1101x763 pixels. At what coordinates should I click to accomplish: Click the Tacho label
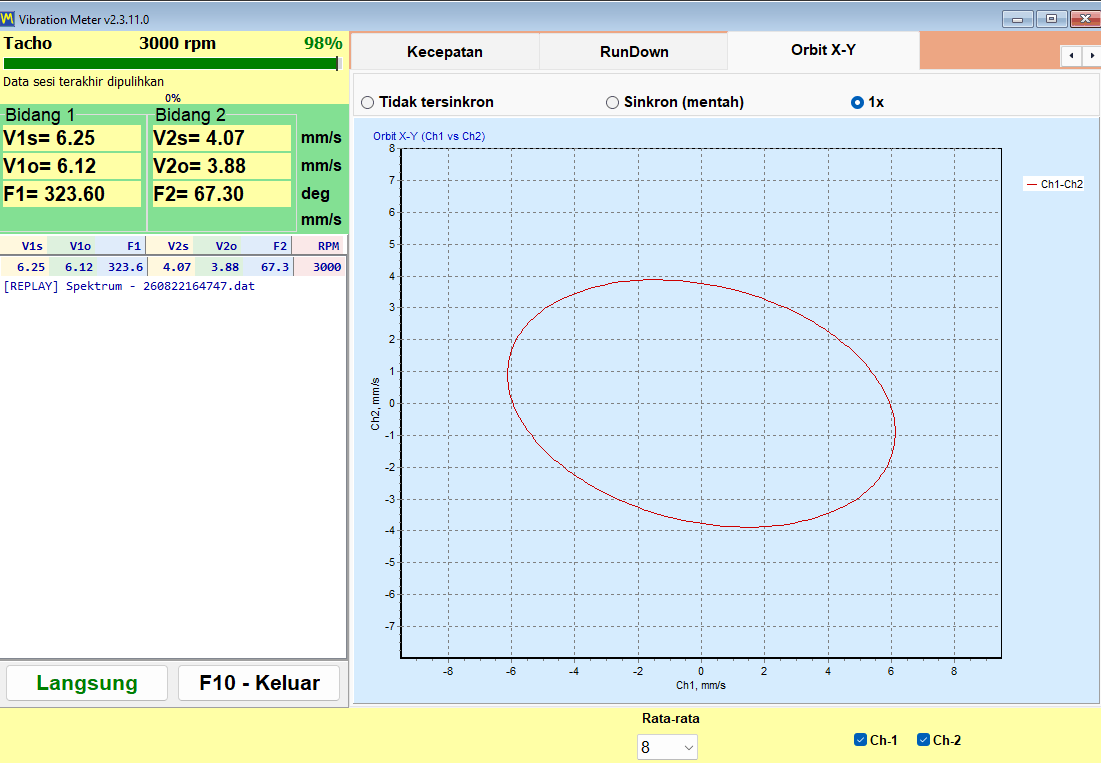(27, 44)
